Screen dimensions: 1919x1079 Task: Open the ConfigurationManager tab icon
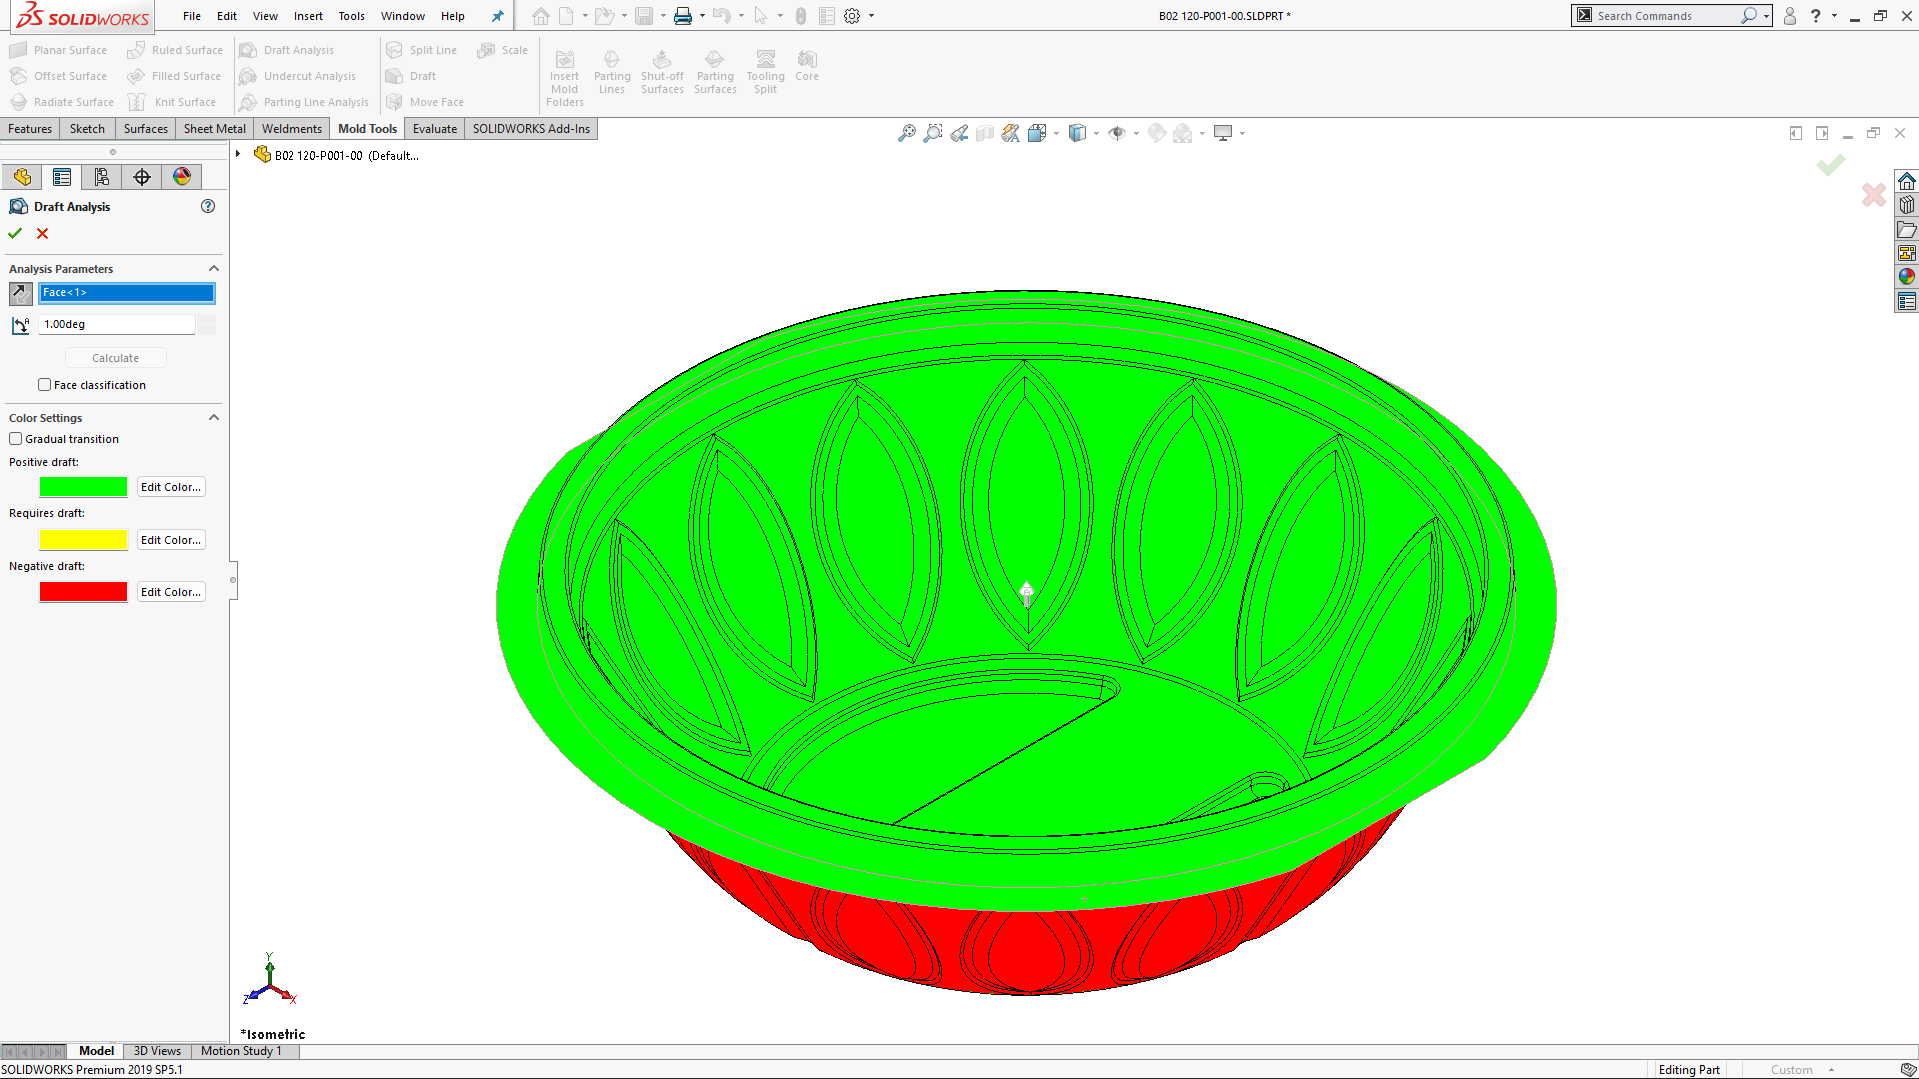click(102, 177)
